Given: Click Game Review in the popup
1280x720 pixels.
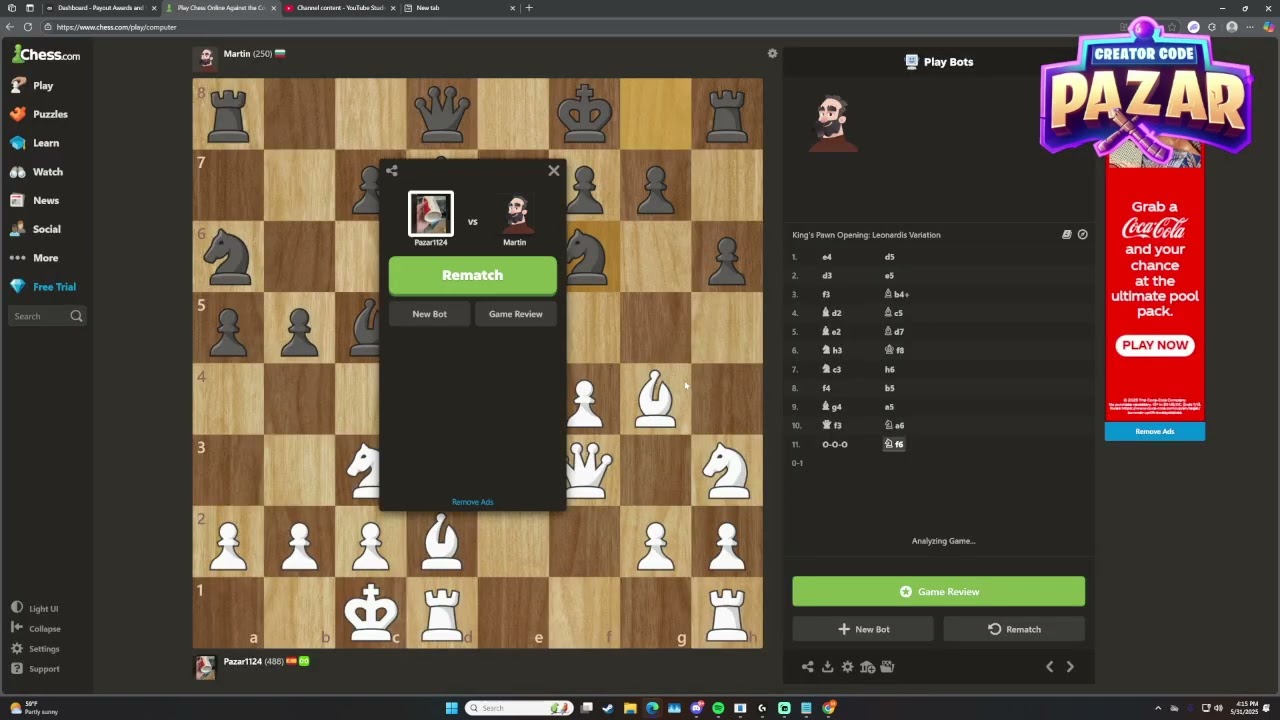Looking at the screenshot, I should pos(516,314).
